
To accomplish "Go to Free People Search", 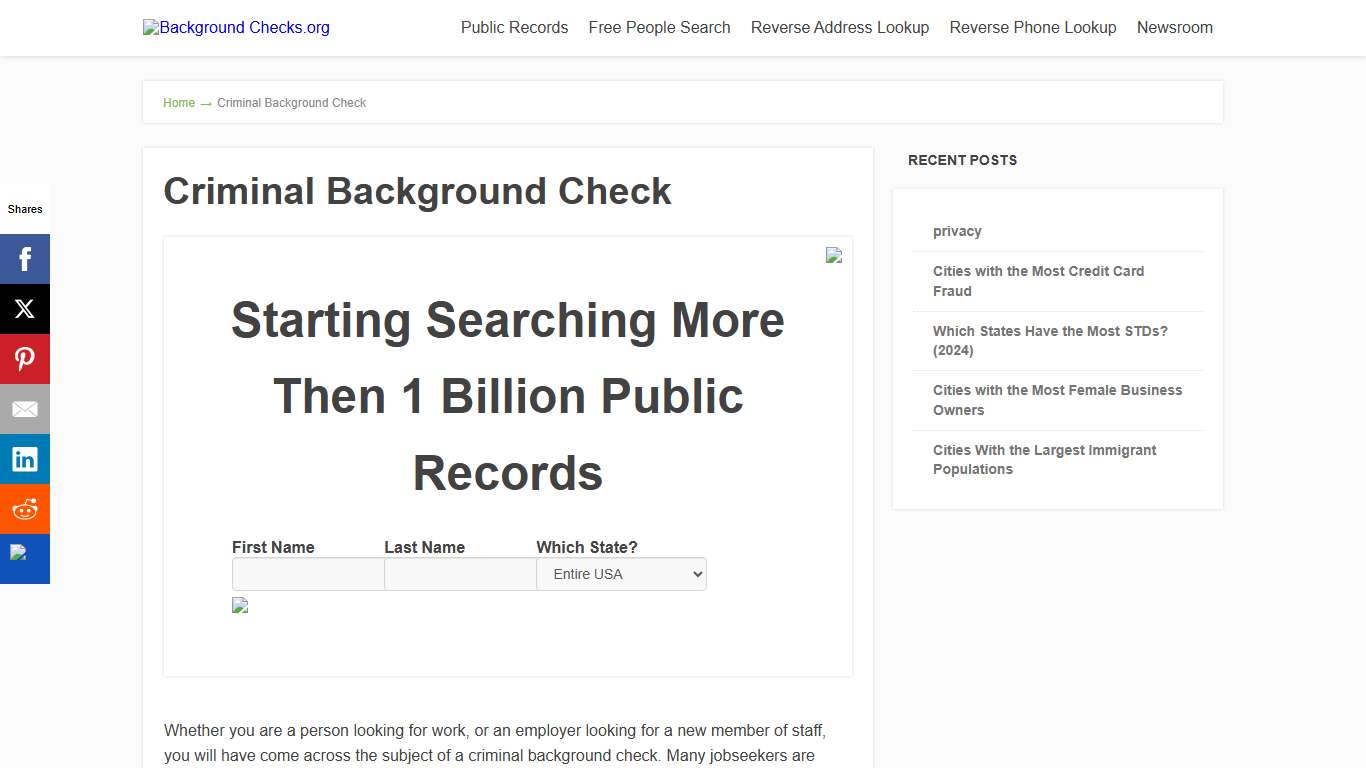I will (x=659, y=27).
